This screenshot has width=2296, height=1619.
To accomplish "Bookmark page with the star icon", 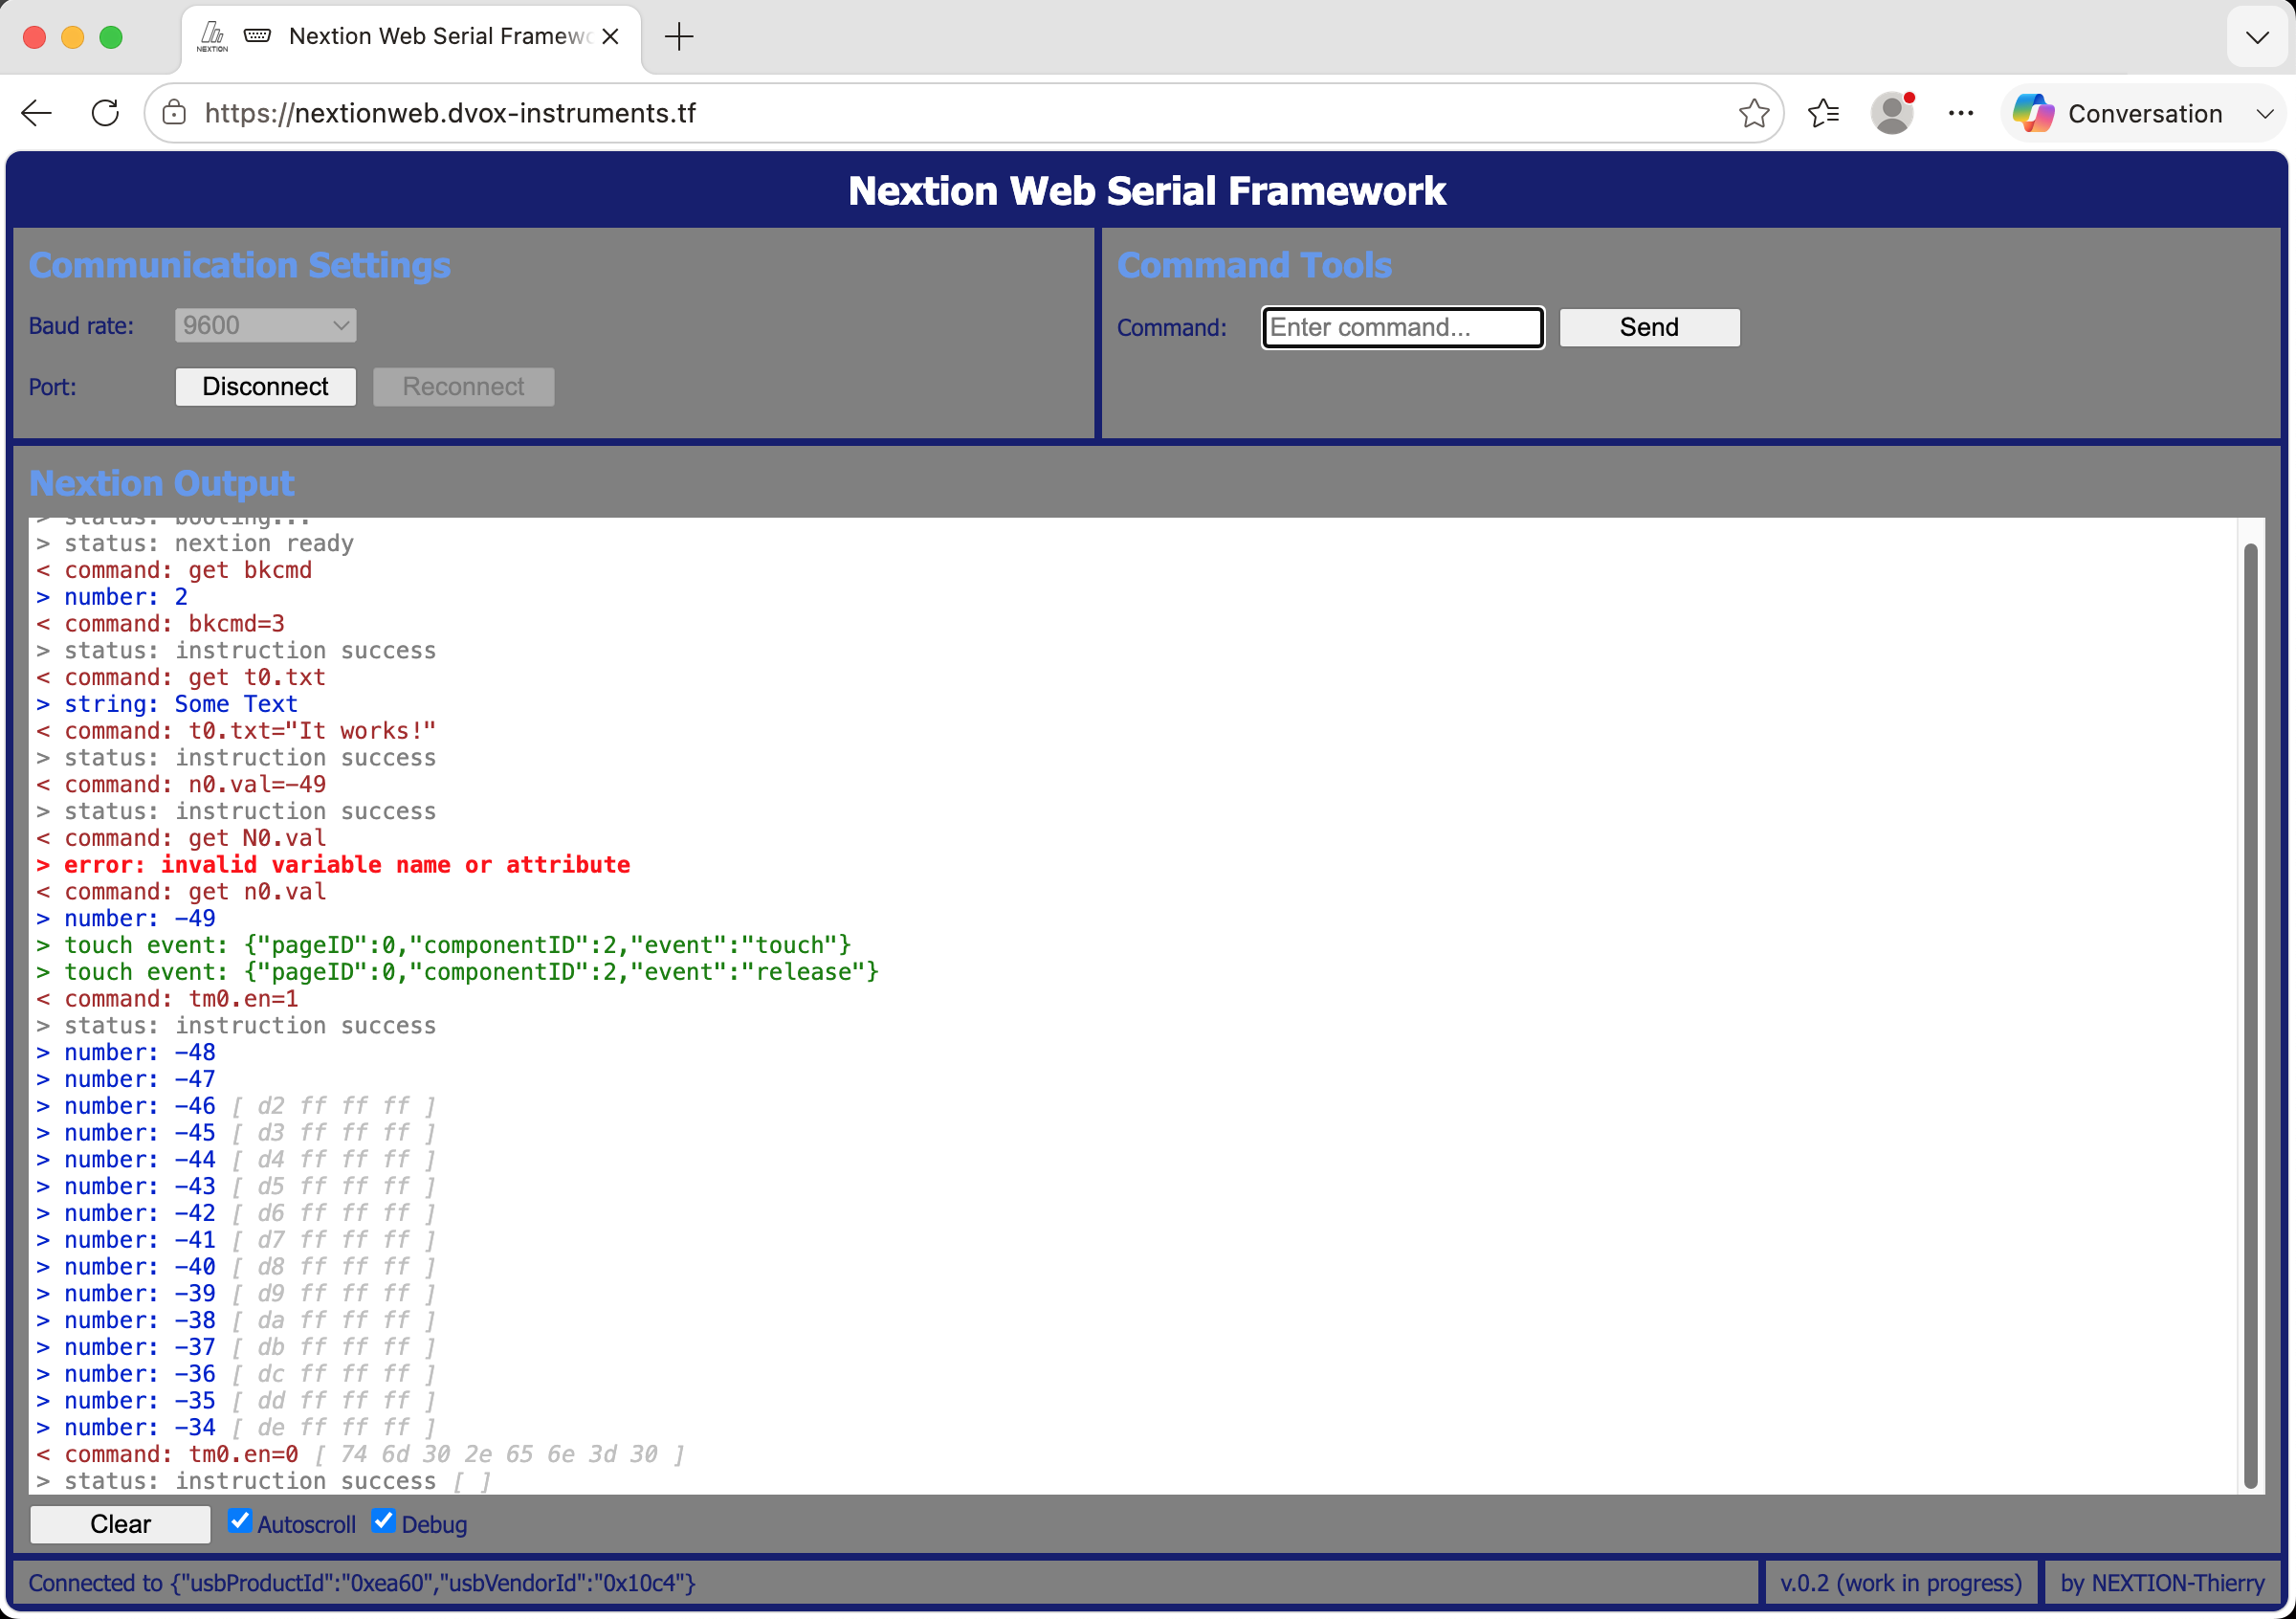I will [1753, 113].
